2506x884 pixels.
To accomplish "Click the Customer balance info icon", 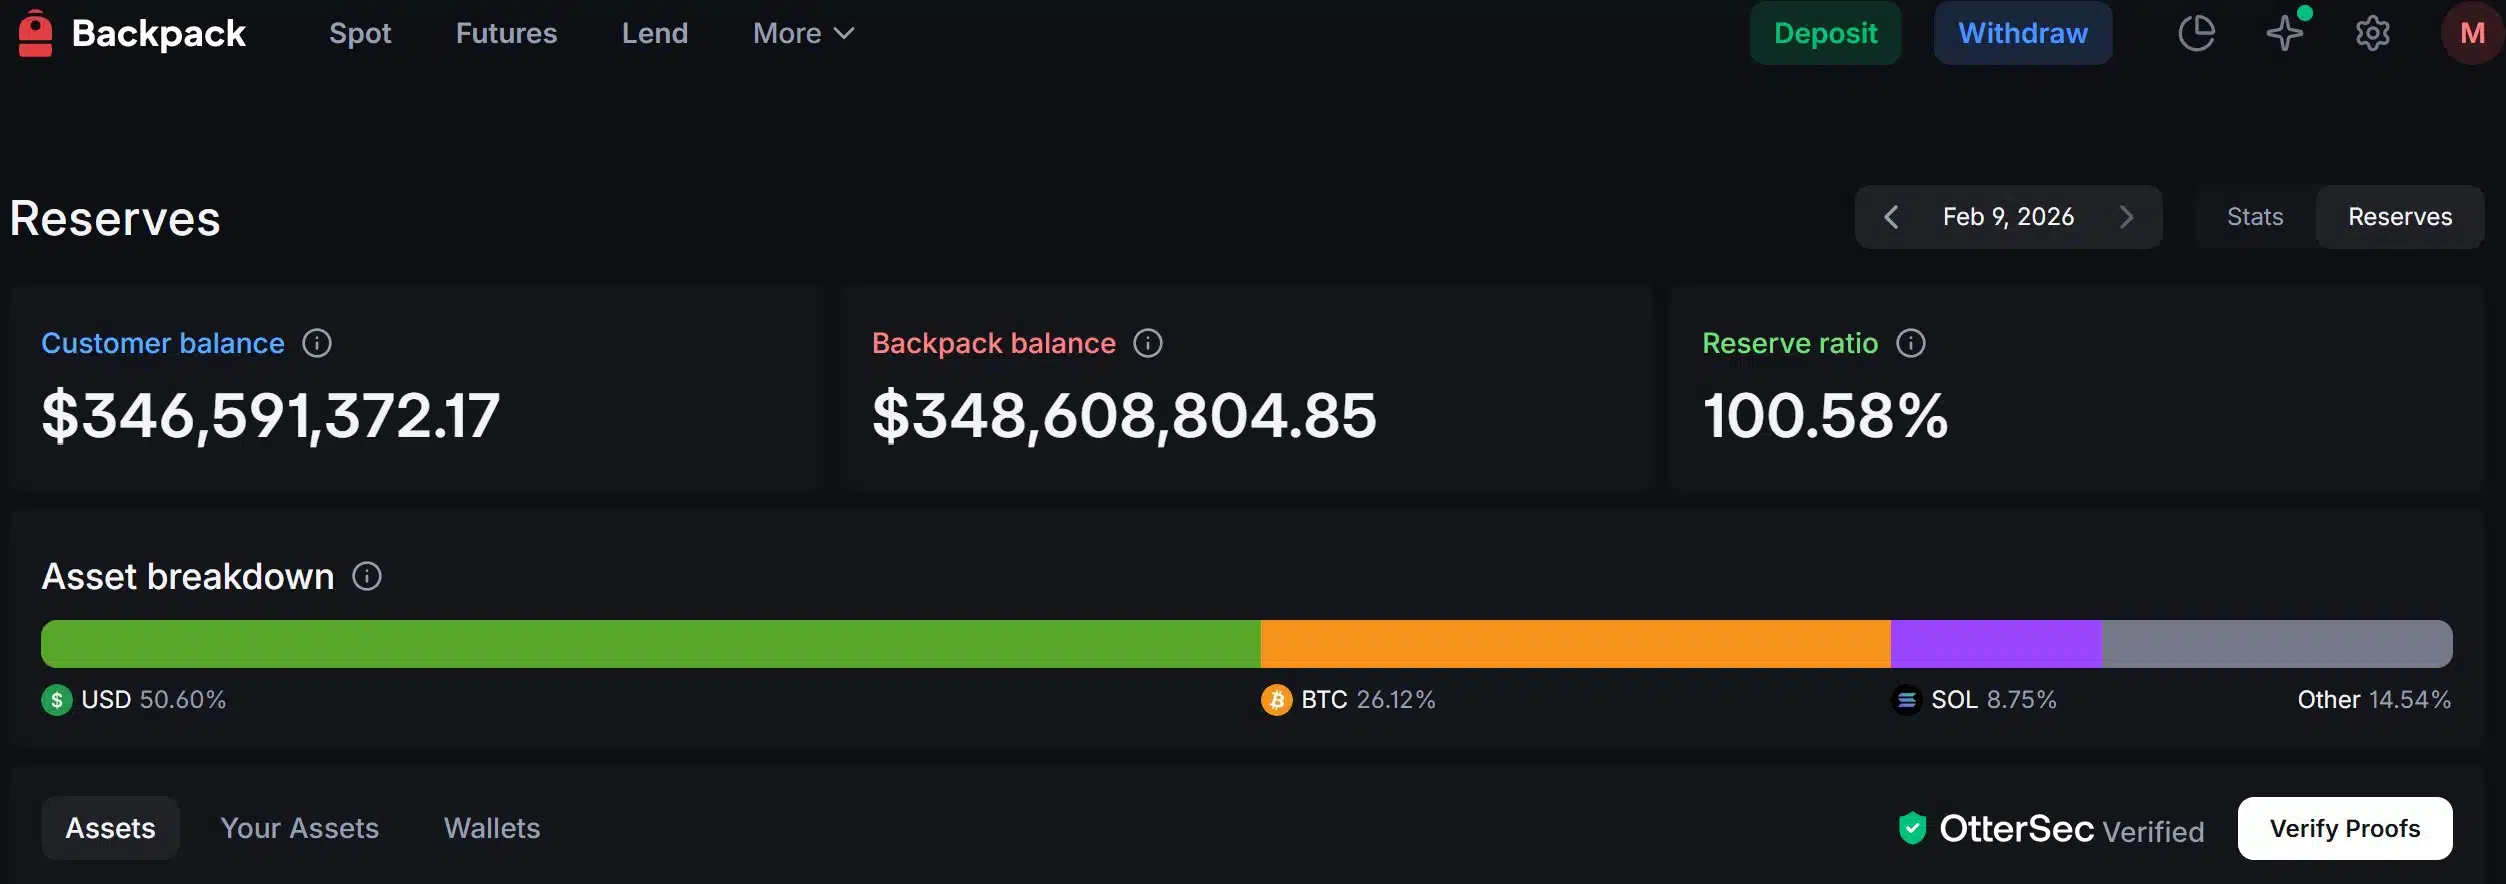I will coord(316,343).
